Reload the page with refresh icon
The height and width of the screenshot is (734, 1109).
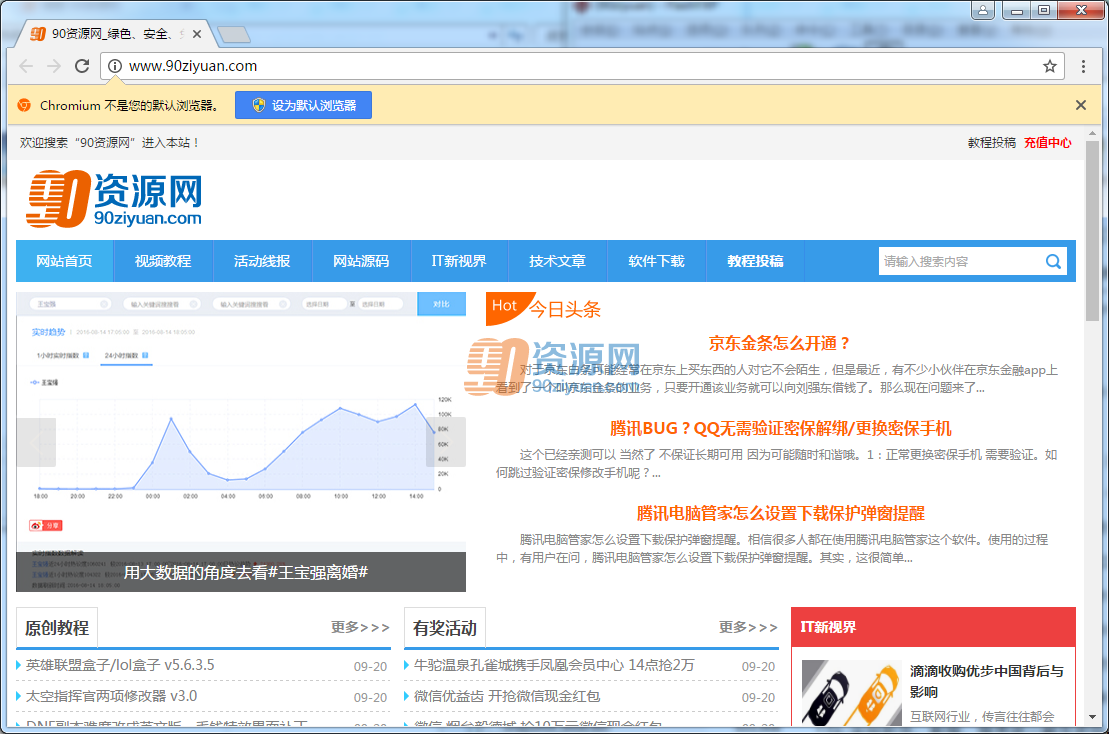pos(82,66)
